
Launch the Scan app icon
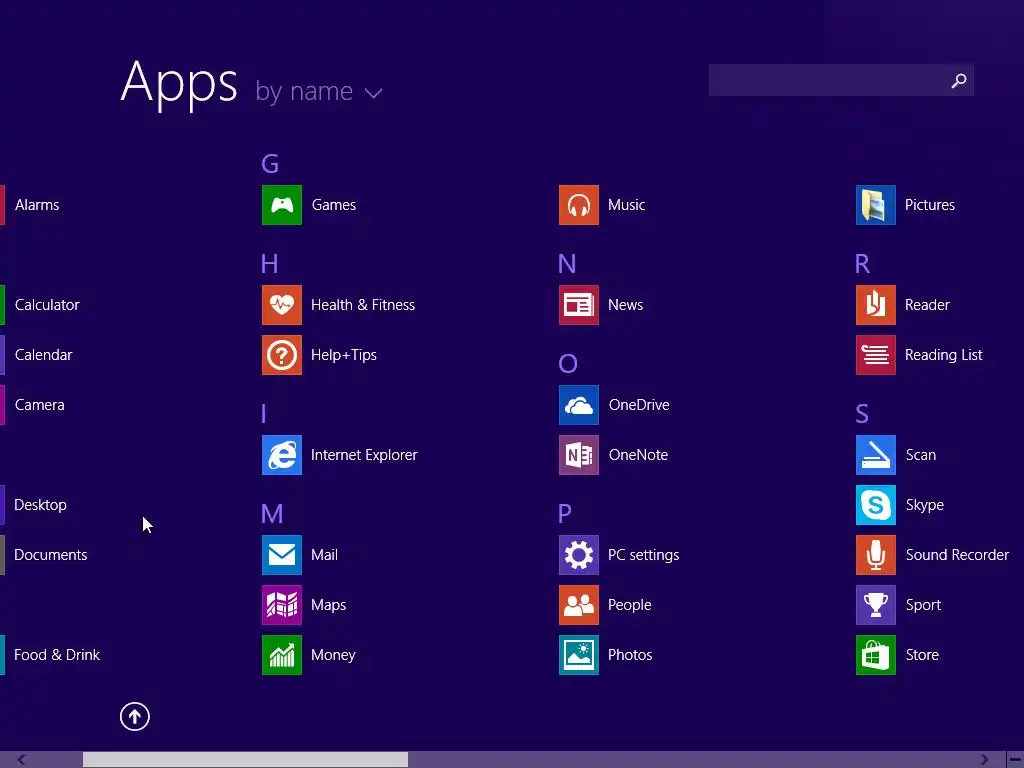coord(876,455)
